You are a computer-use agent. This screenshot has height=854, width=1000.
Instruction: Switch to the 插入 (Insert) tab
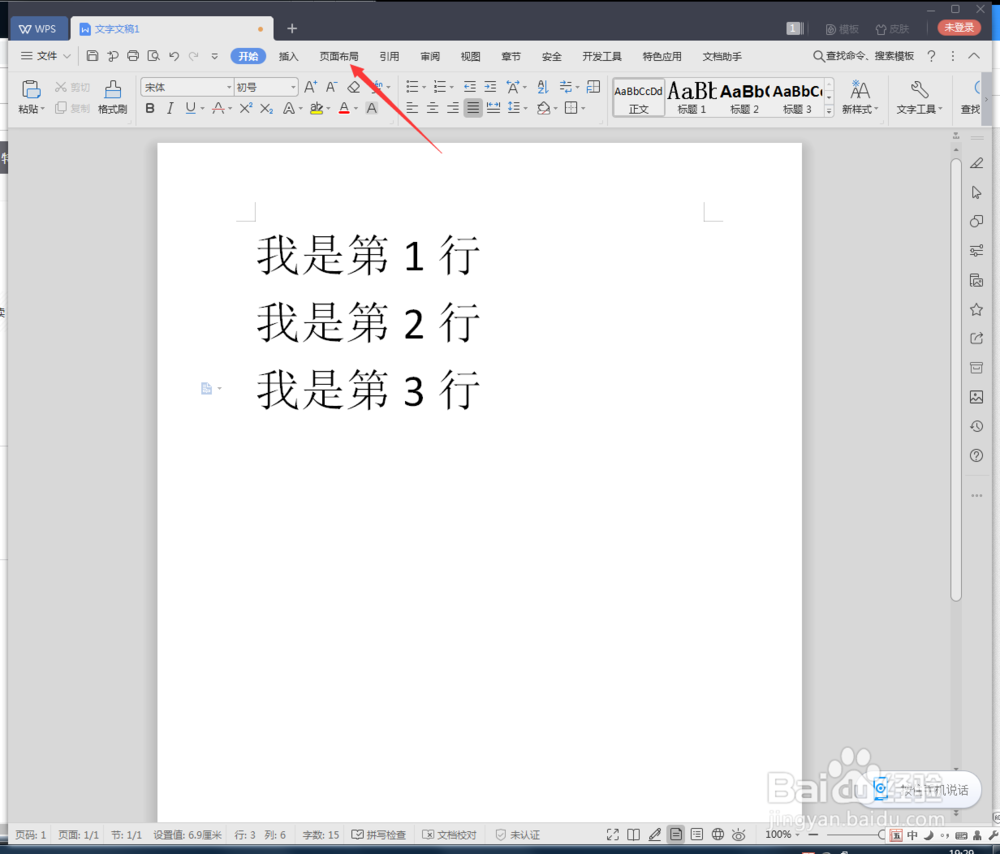(x=288, y=56)
